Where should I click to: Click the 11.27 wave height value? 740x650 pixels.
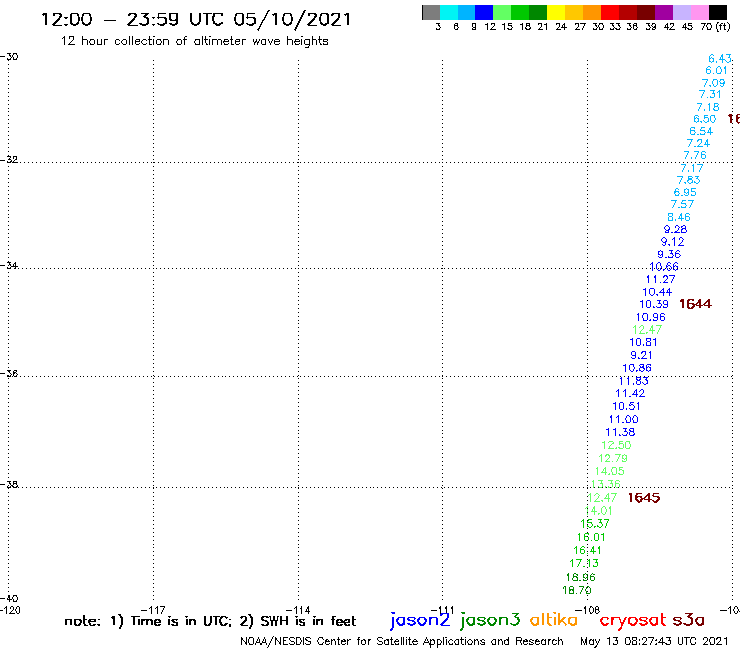tap(660, 279)
